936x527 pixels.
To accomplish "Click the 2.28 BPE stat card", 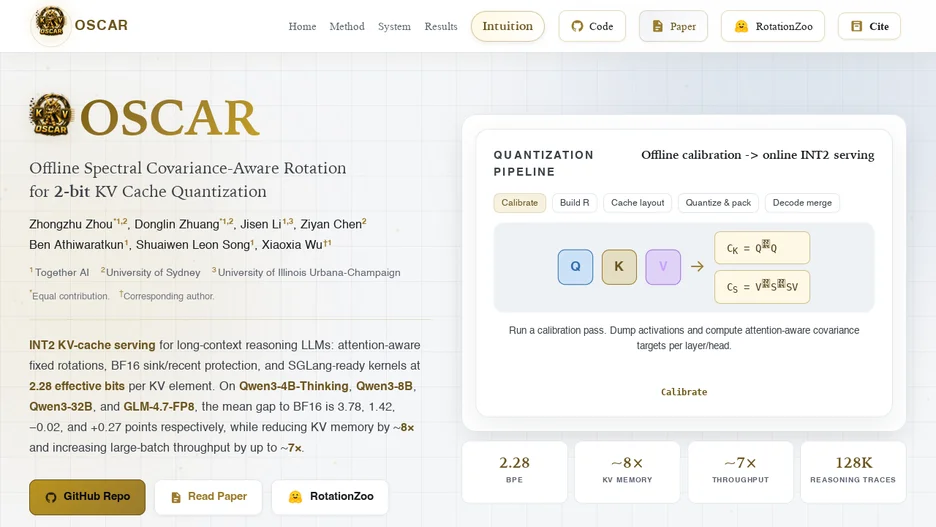I will (515, 470).
